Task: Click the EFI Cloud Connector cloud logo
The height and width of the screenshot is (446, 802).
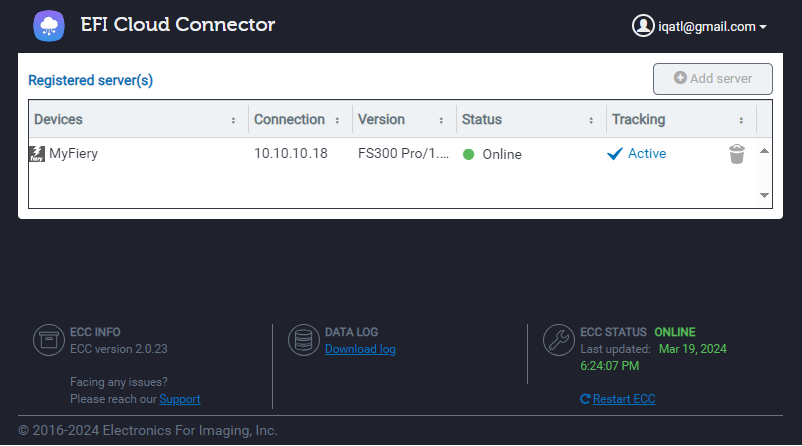Action: coord(49,26)
